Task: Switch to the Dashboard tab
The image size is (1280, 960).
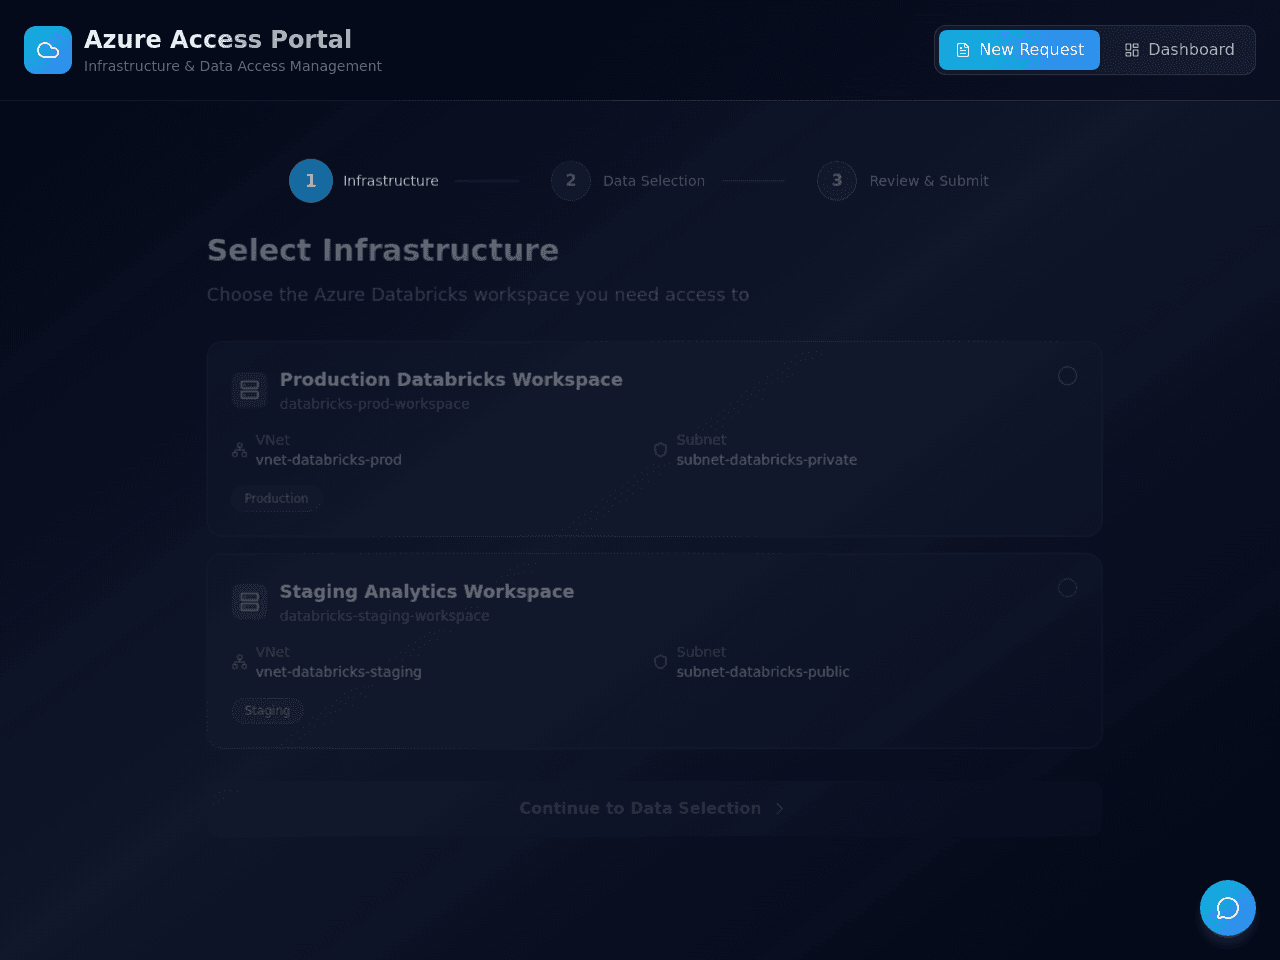Action: 1179,50
